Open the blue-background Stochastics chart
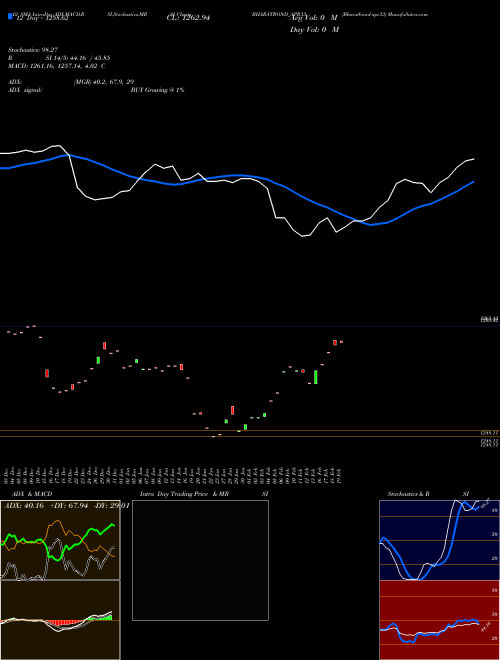Viewport: 500px width, 660px height. [439, 540]
